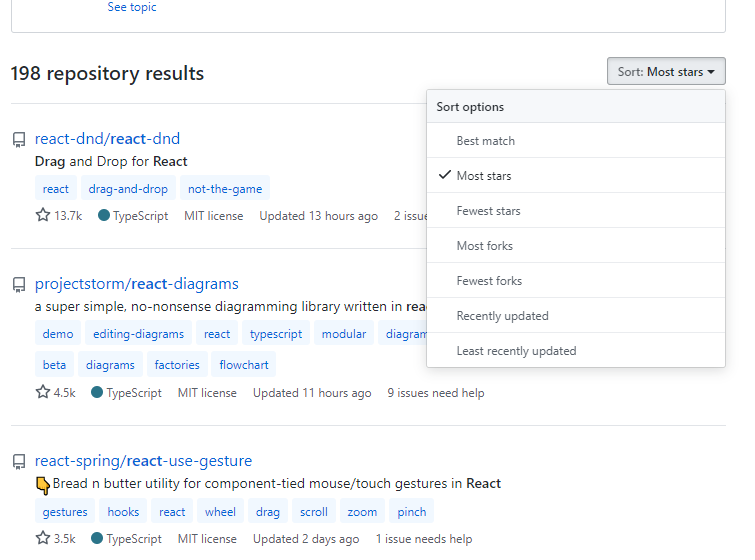This screenshot has width=755, height=560.
Task: Click repository icon beside react-dnd/react-dnd
Action: (19, 140)
